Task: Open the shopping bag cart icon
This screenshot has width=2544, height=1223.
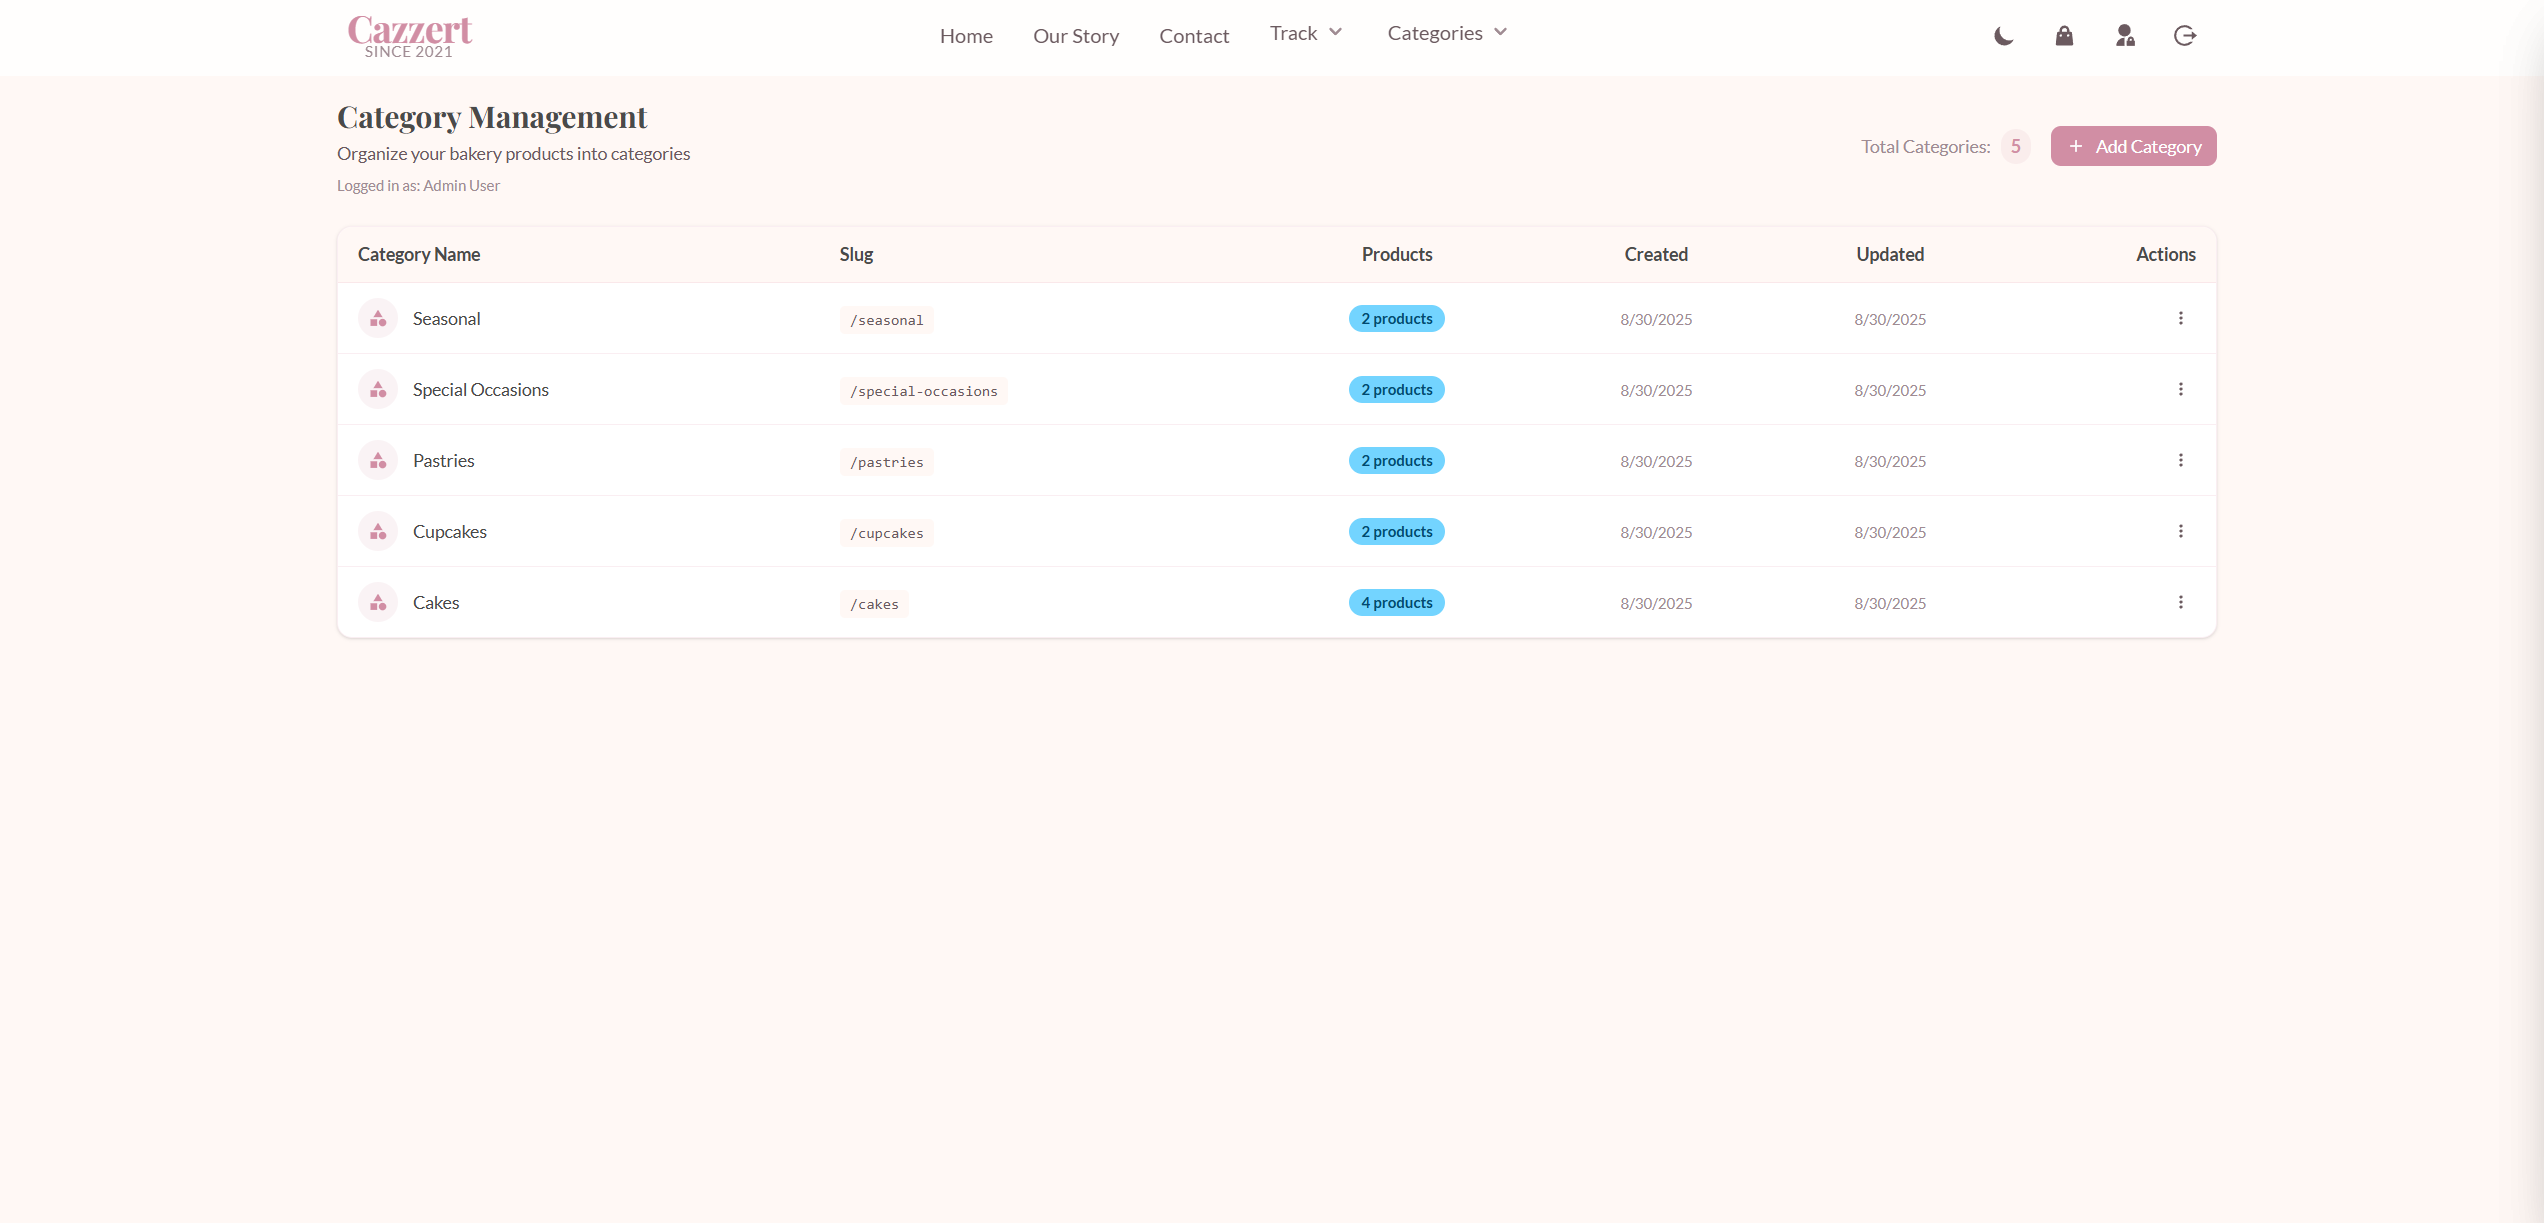Action: [2064, 36]
